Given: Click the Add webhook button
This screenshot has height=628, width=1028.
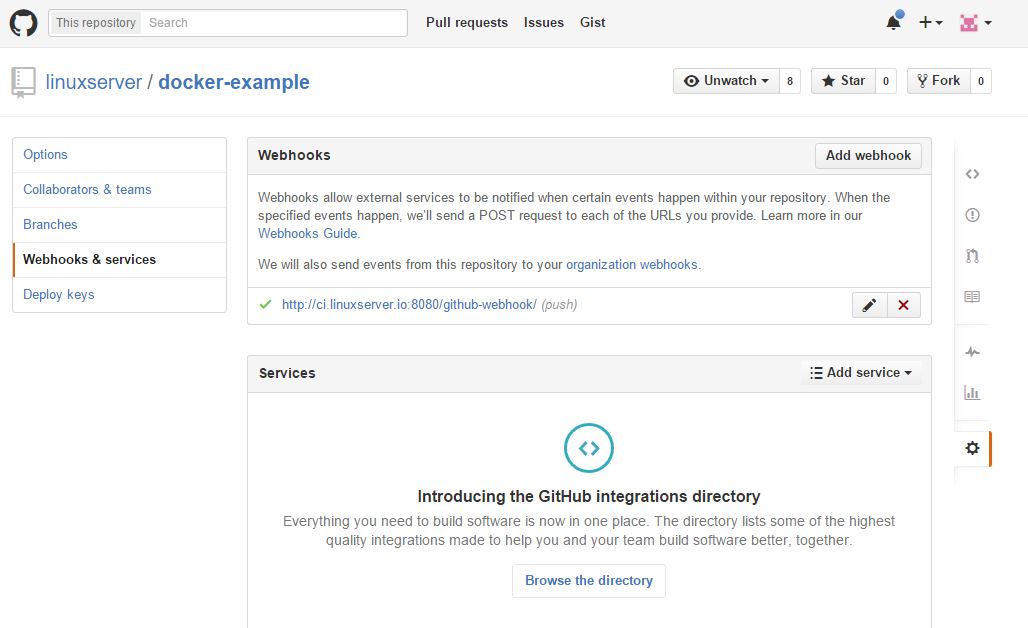Looking at the screenshot, I should pyautogui.click(x=868, y=155).
